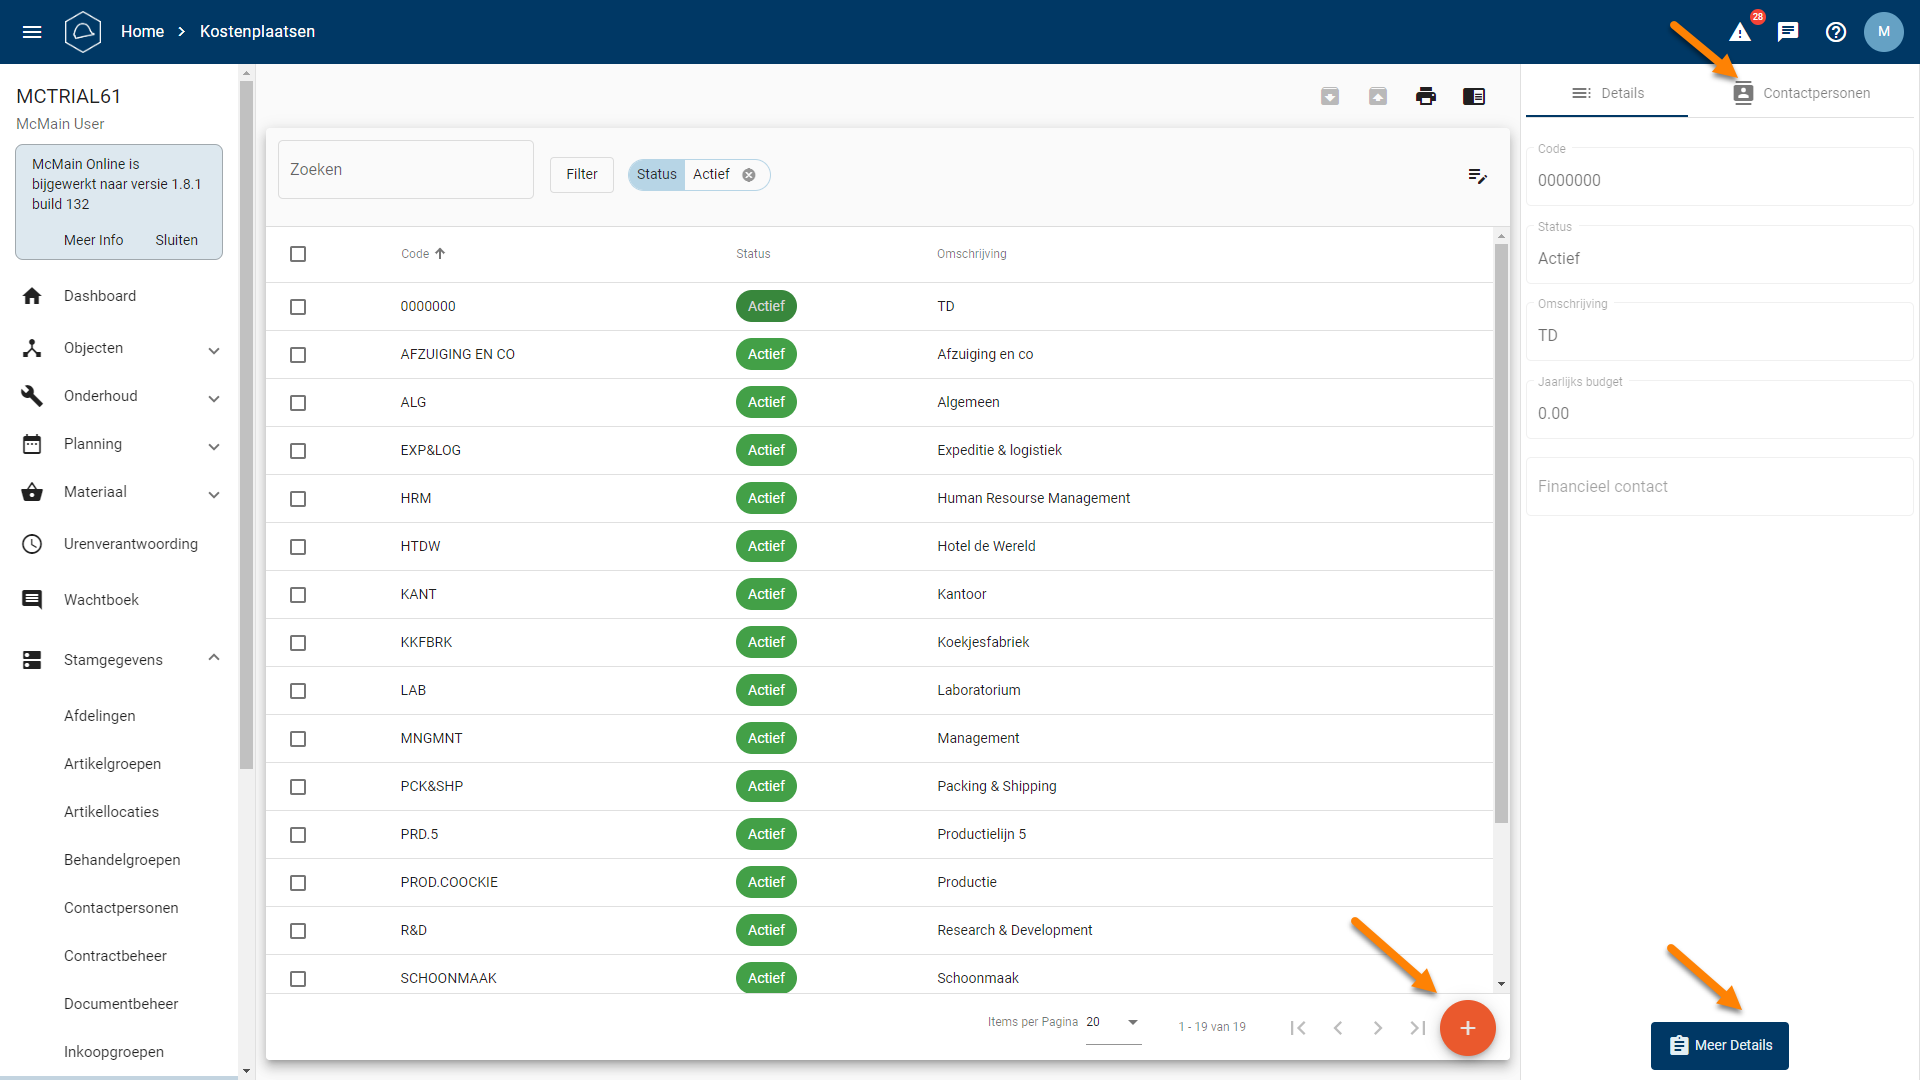Collapse the Stamgegevens menu section
The width and height of the screenshot is (1920, 1080).
[214, 658]
